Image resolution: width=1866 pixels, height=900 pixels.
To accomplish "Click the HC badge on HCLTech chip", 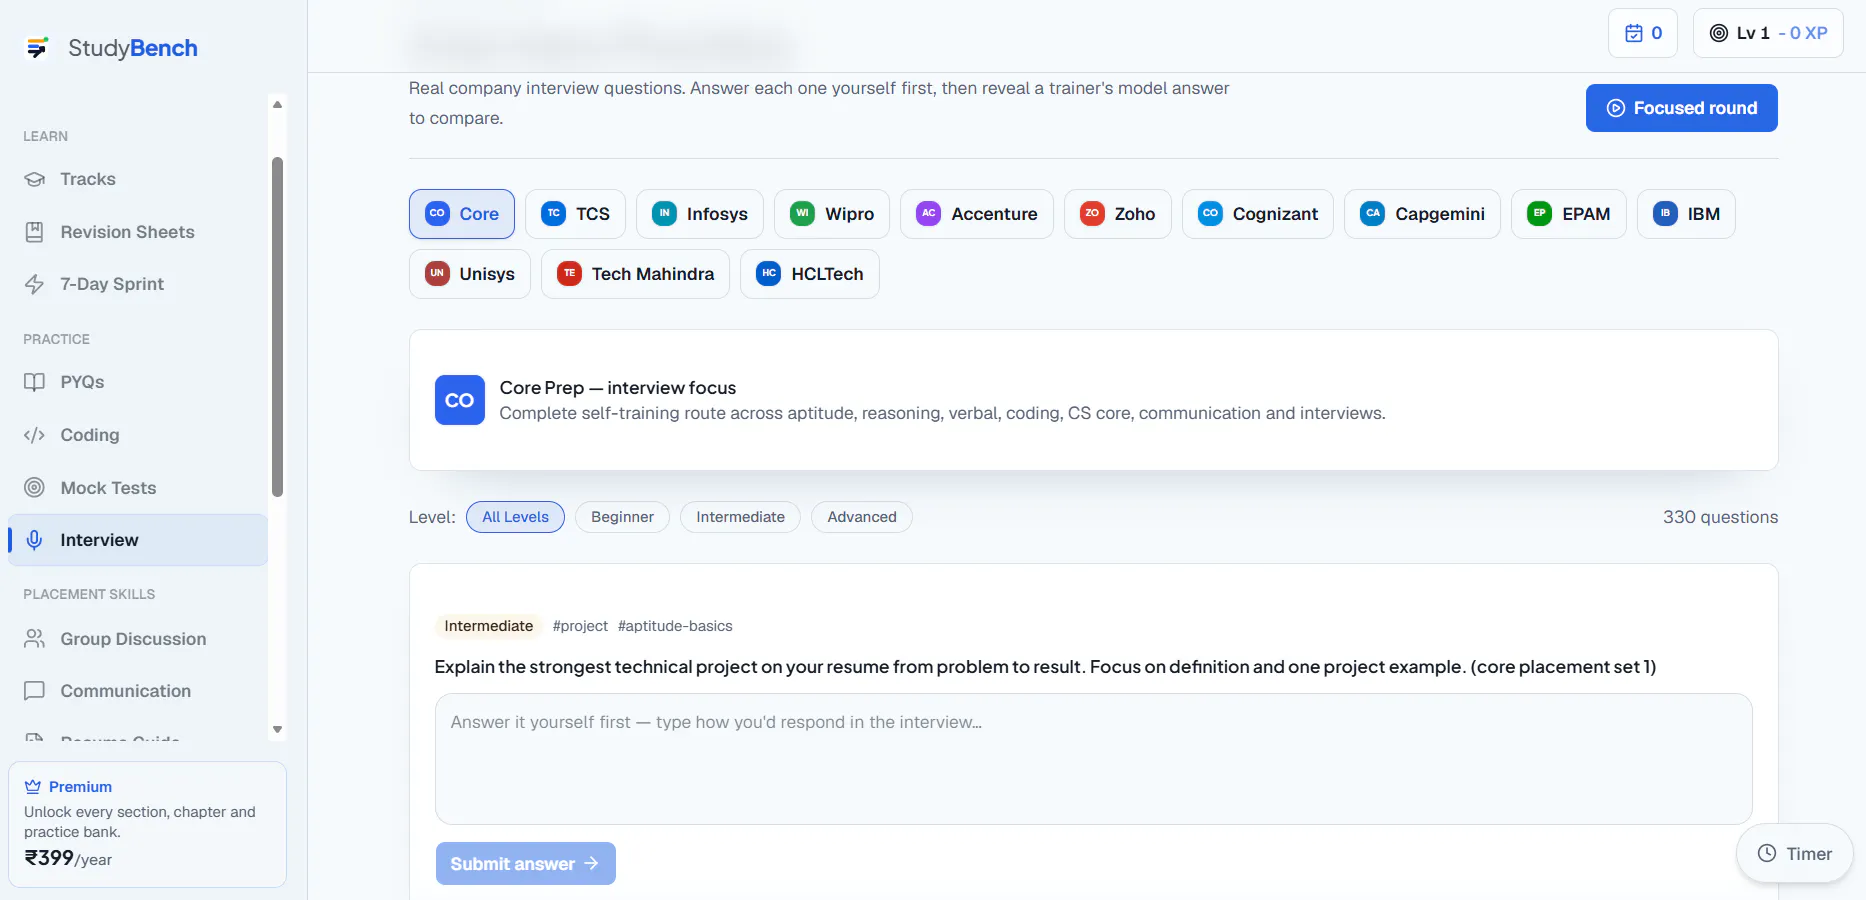I will (x=769, y=274).
